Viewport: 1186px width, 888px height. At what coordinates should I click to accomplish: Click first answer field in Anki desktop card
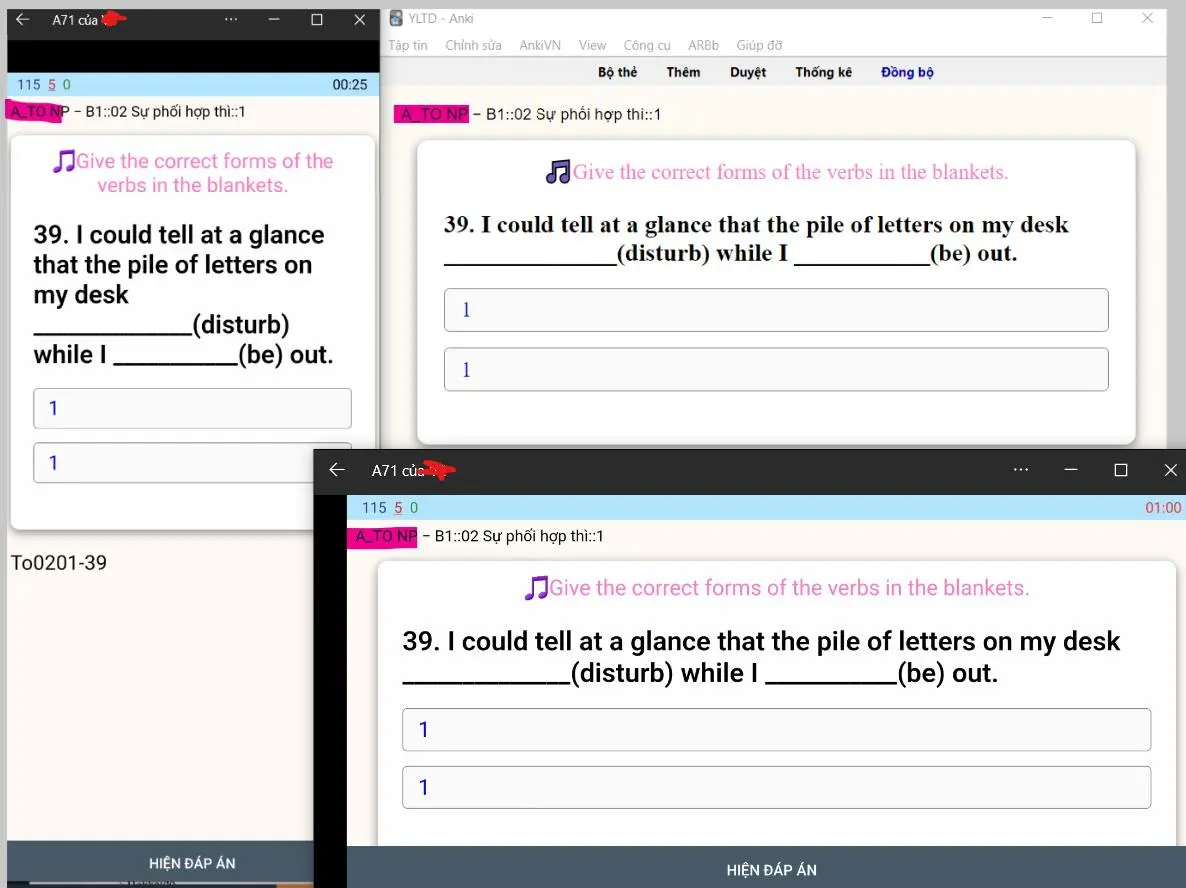pyautogui.click(x=776, y=310)
